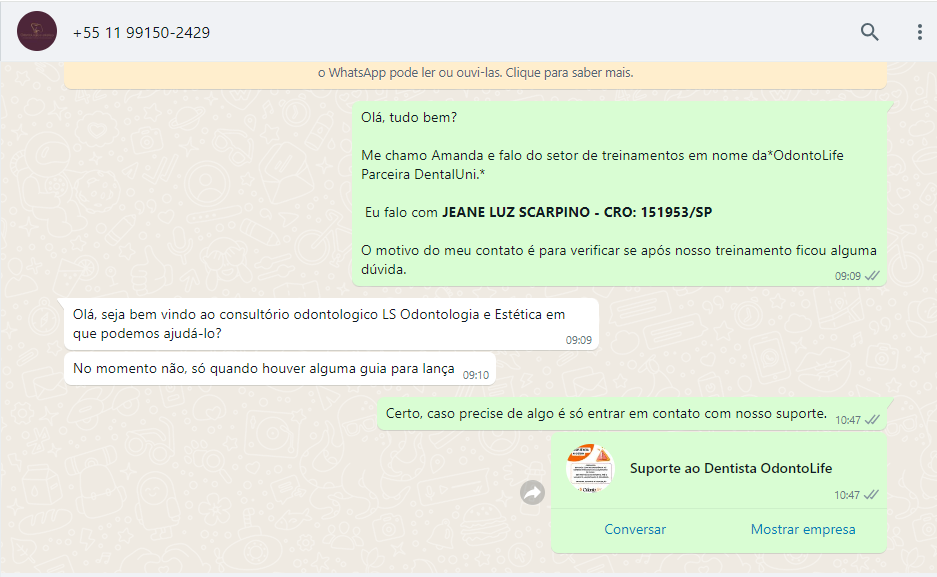Open the search in conversation magnifier icon
Image resolution: width=937 pixels, height=577 pixels.
coord(869,32)
